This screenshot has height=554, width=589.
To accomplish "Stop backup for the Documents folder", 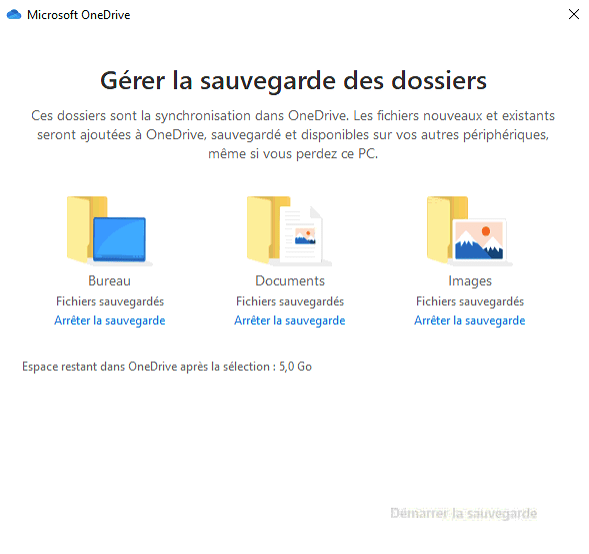I will 290,320.
